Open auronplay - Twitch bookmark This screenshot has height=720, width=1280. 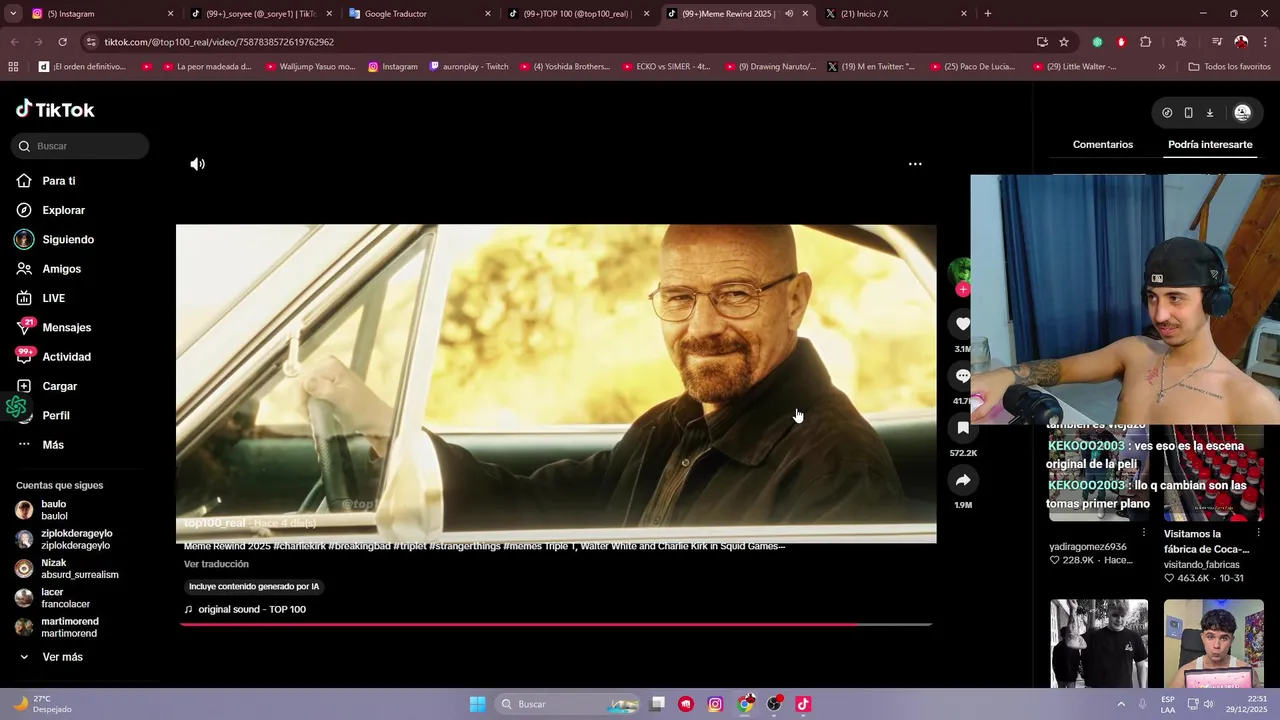point(468,67)
